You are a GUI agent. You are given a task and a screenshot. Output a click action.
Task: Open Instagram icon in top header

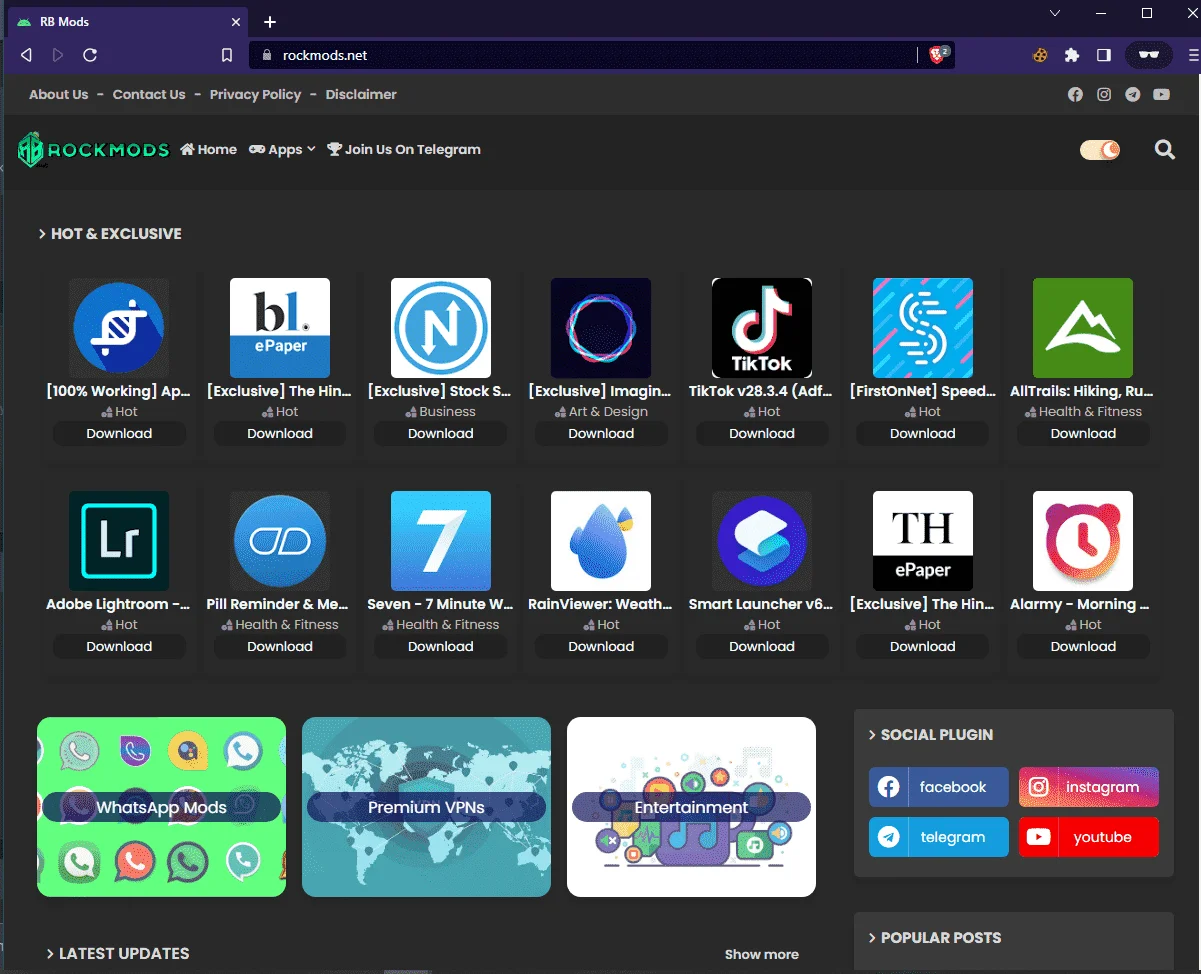1104,95
